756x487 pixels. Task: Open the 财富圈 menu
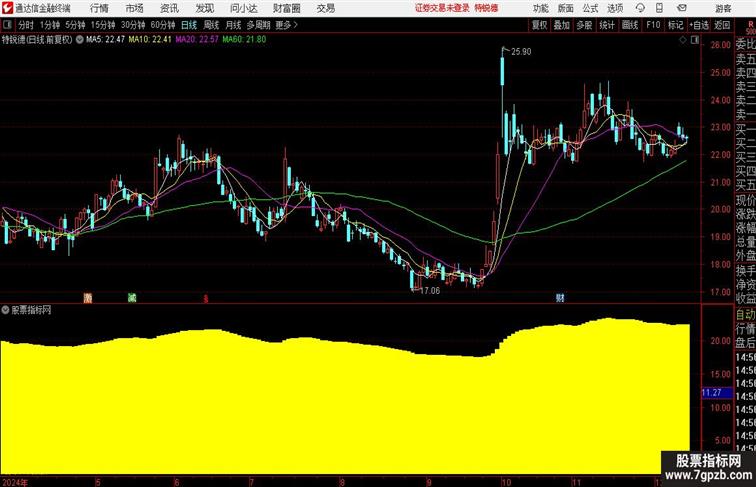pyautogui.click(x=286, y=8)
